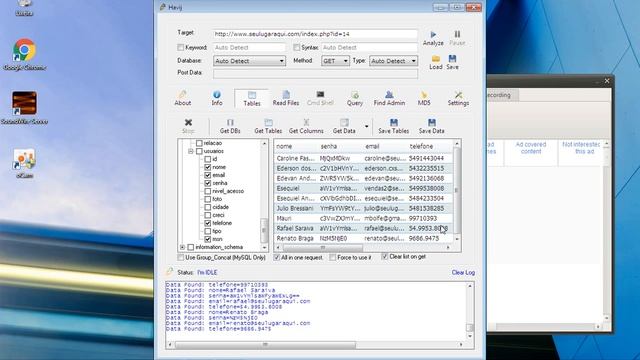This screenshot has height=360, width=640.
Task: Toggle All in one request checkbox
Action: (x=277, y=258)
